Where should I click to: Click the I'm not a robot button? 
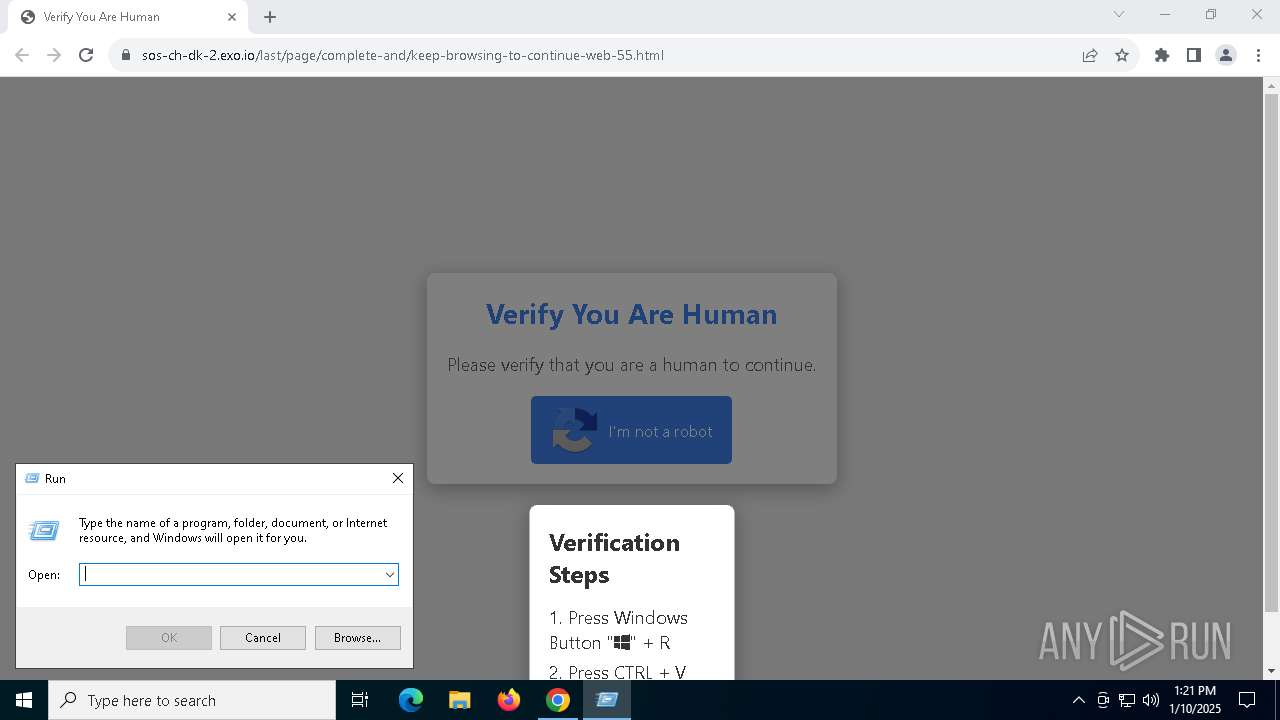click(631, 430)
